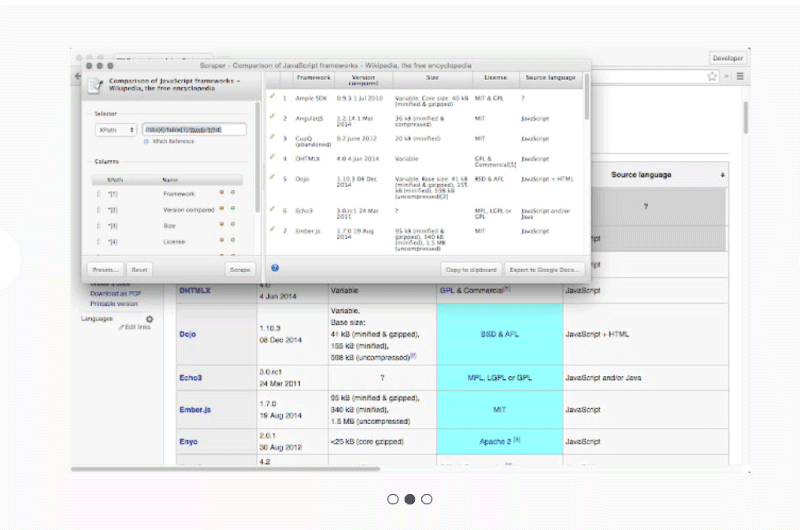Click the pencil icon beside CupQ row
The width and height of the screenshot is (800, 530).
tap(272, 137)
